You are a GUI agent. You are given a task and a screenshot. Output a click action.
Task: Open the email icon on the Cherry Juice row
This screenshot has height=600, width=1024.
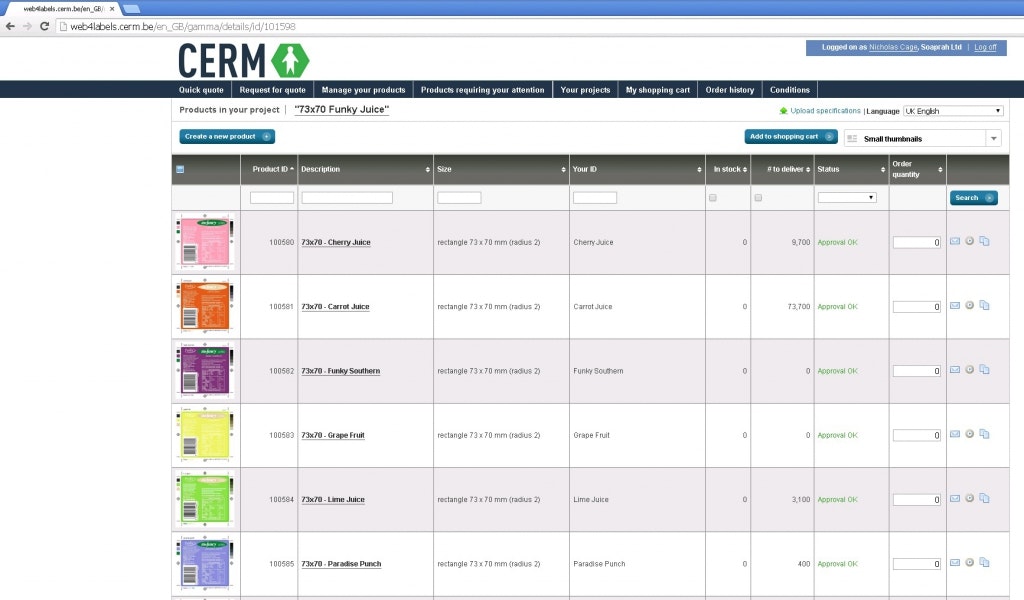(956, 241)
